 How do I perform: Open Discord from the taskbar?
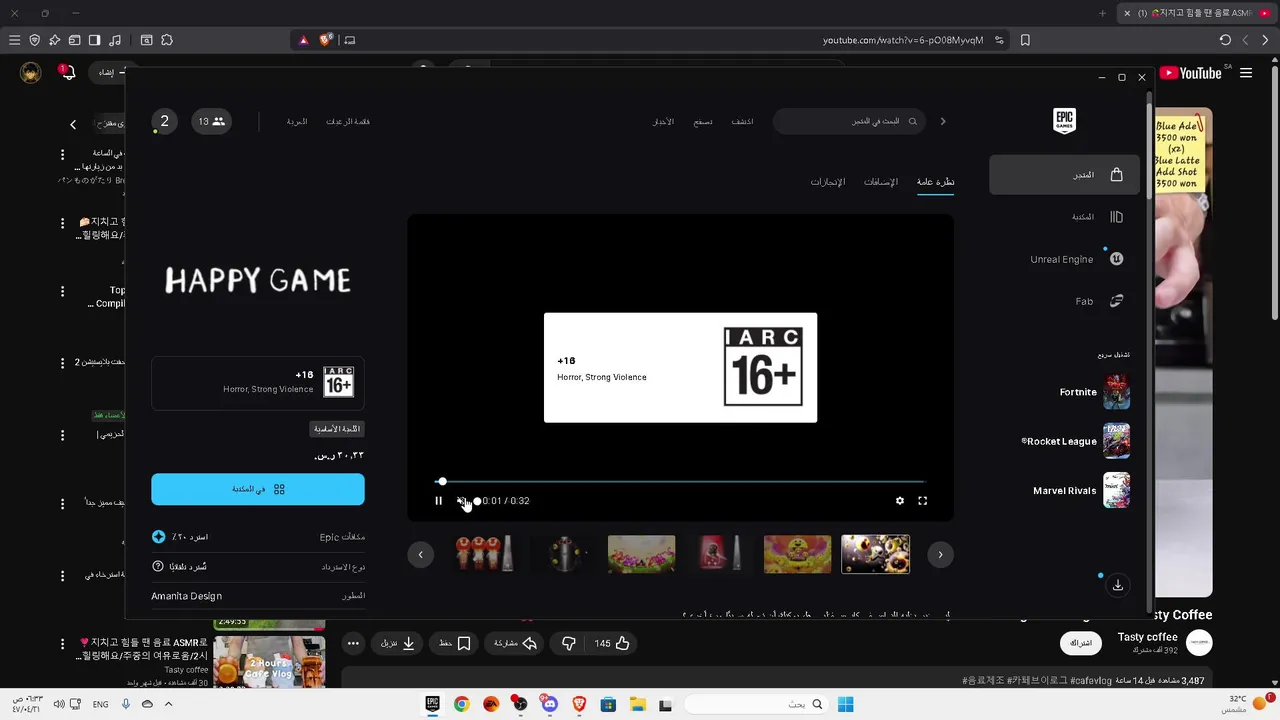pyautogui.click(x=549, y=704)
